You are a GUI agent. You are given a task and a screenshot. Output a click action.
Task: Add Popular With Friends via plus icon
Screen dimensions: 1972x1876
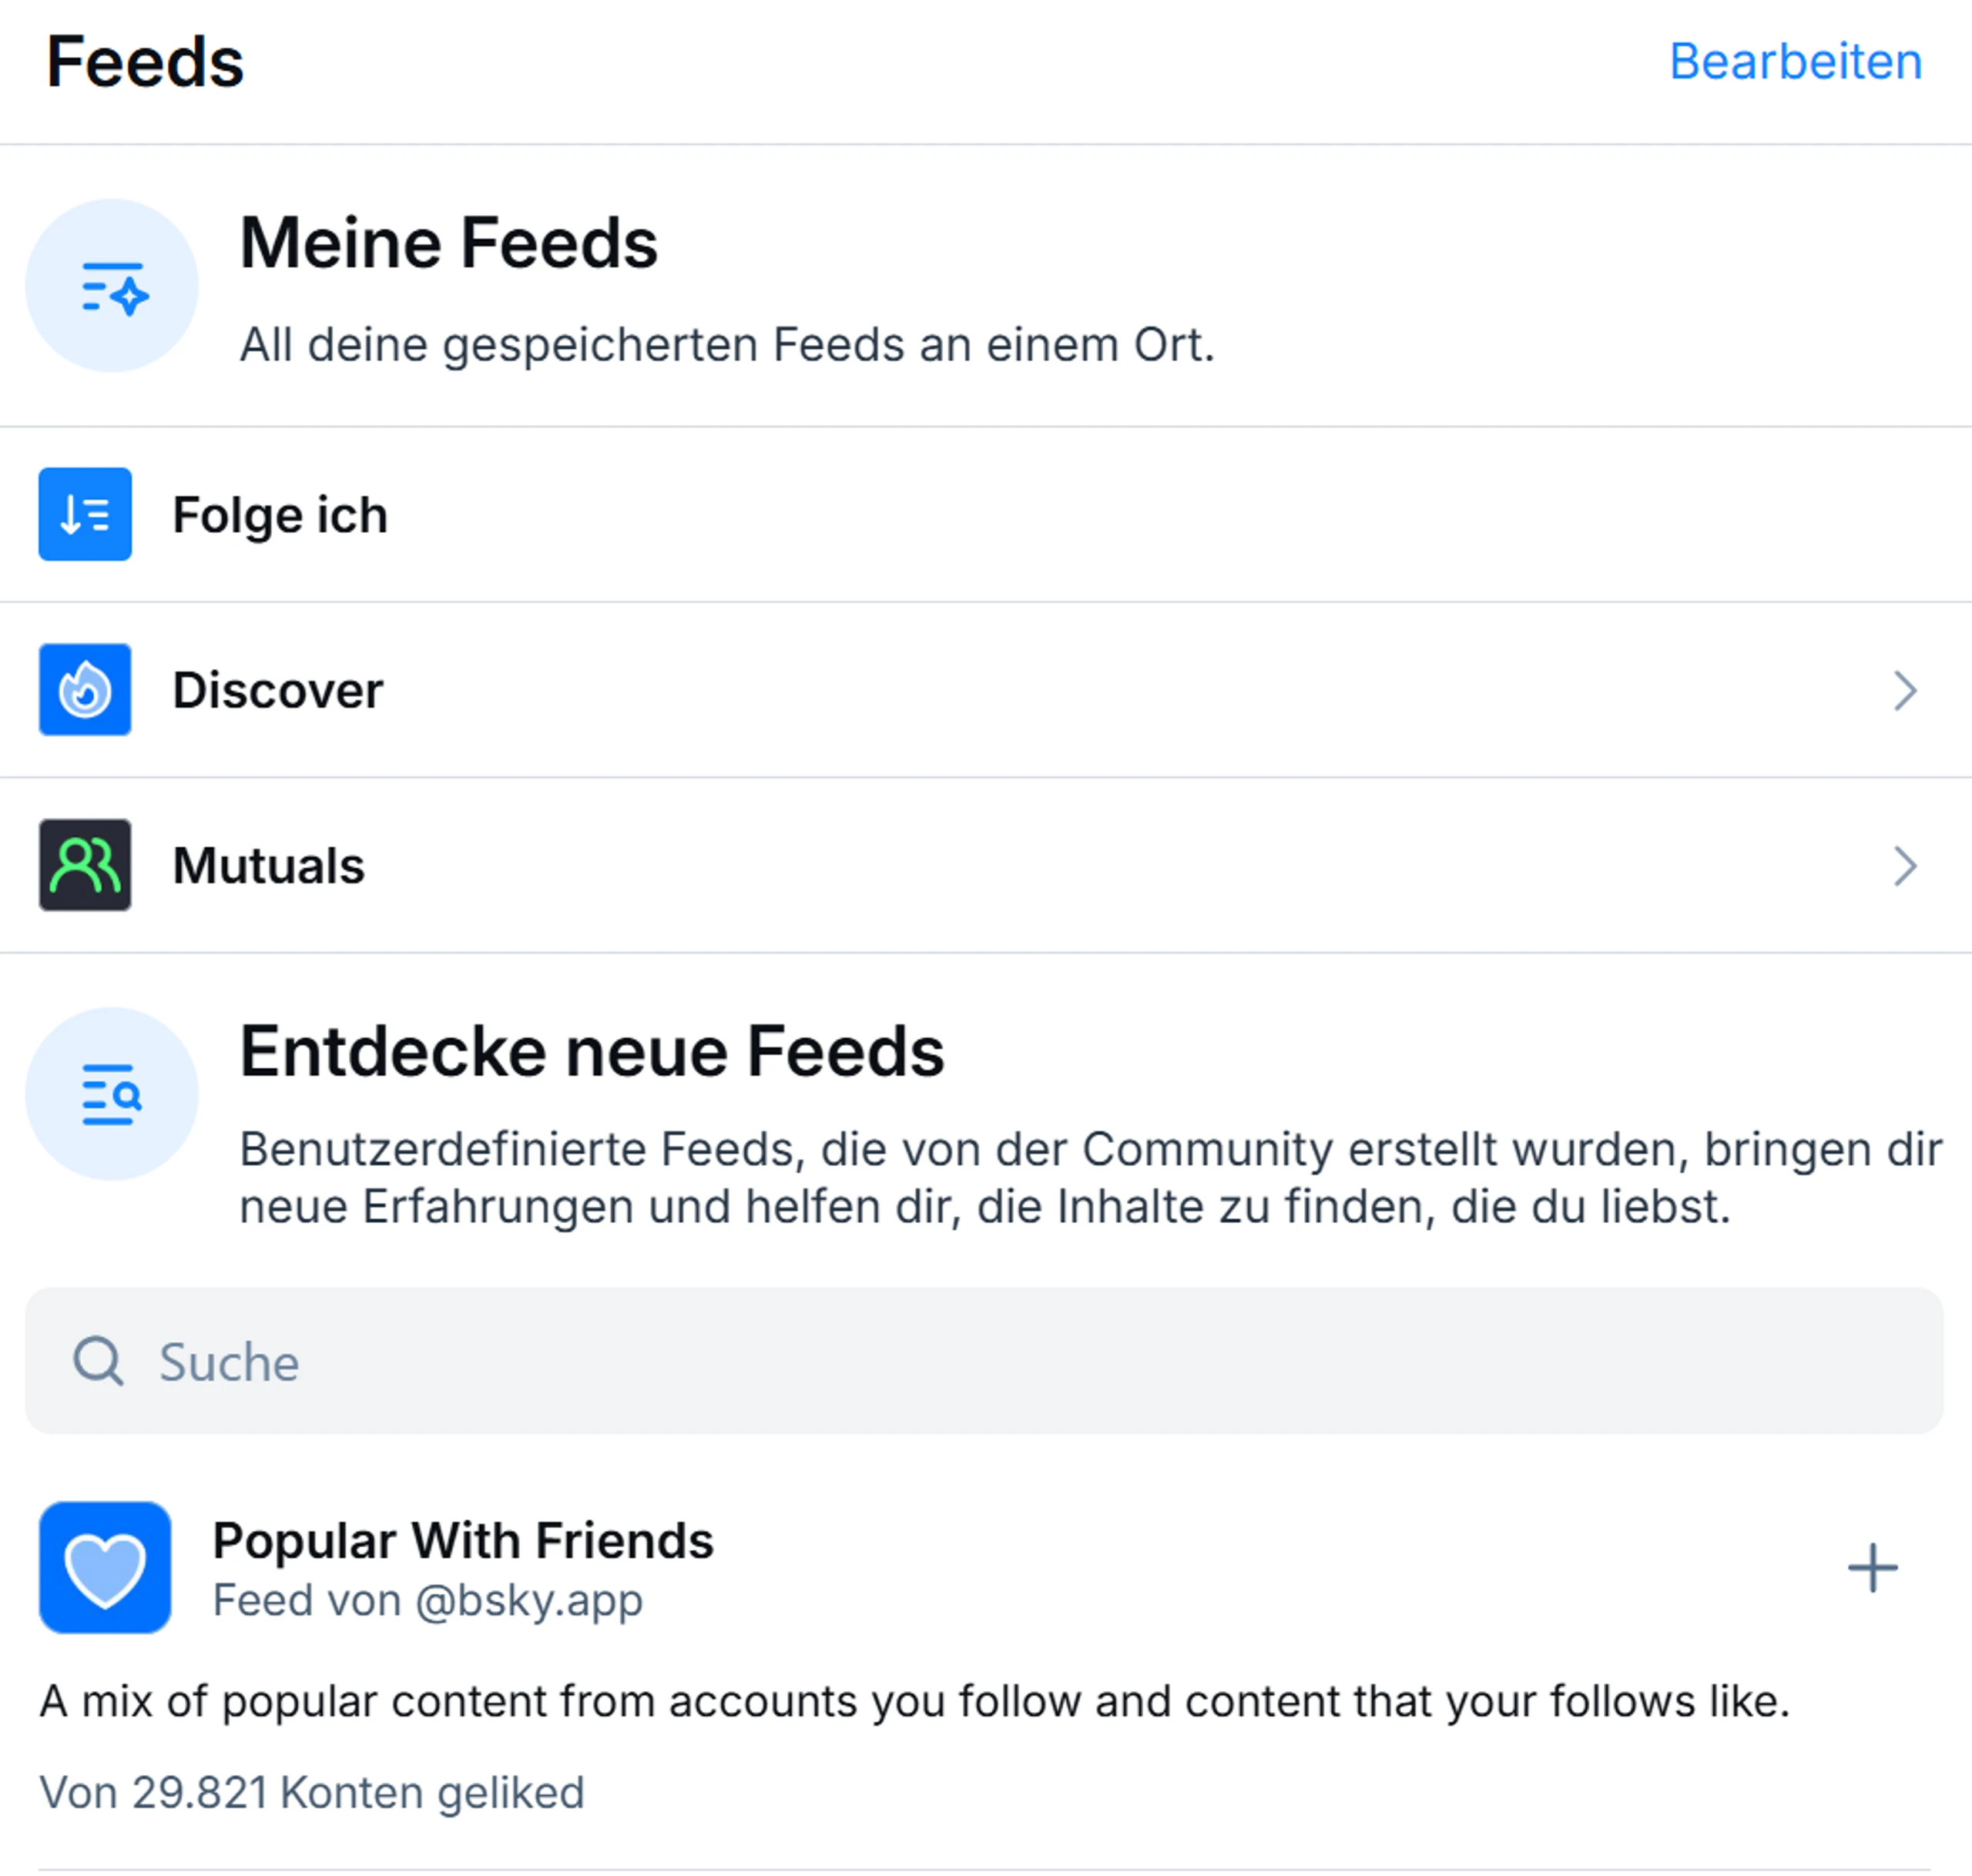(1872, 1568)
